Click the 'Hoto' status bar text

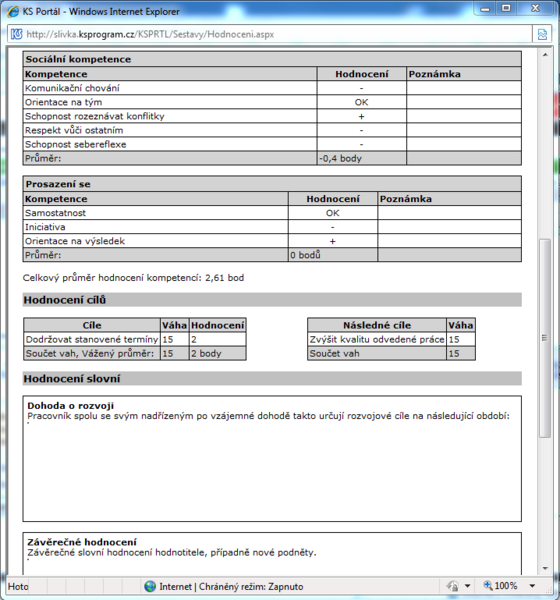pos(18,587)
